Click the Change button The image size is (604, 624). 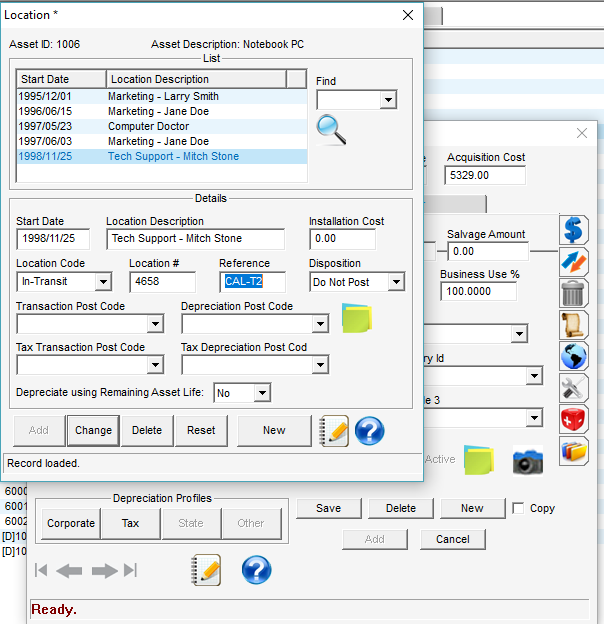tap(94, 431)
